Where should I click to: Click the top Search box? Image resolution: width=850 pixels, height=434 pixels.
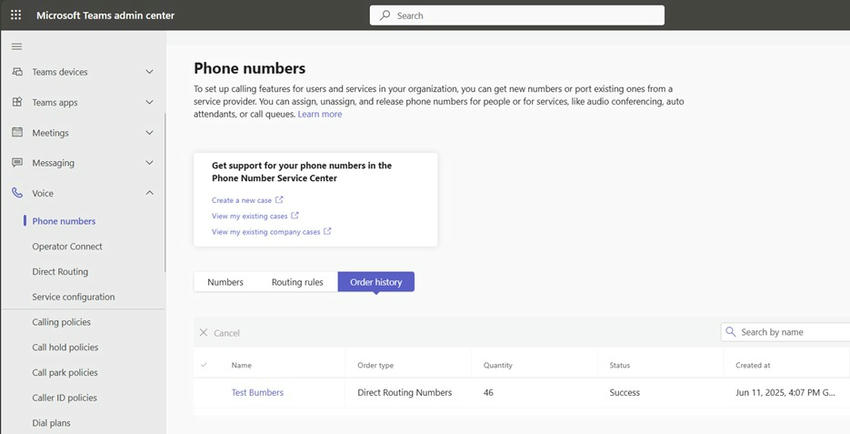517,15
